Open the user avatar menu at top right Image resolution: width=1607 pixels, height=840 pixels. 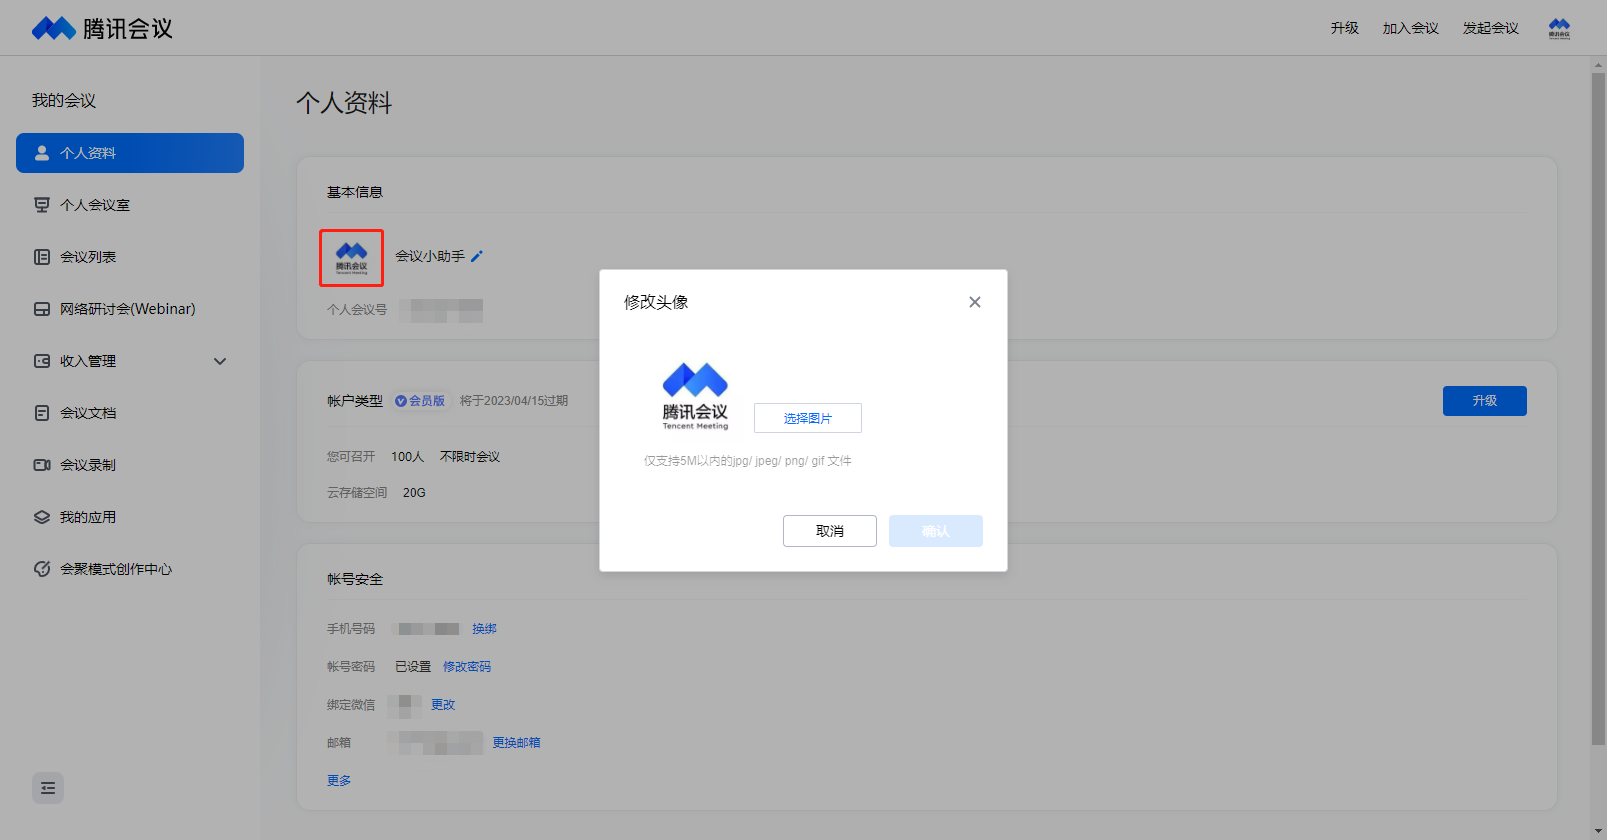[1559, 28]
